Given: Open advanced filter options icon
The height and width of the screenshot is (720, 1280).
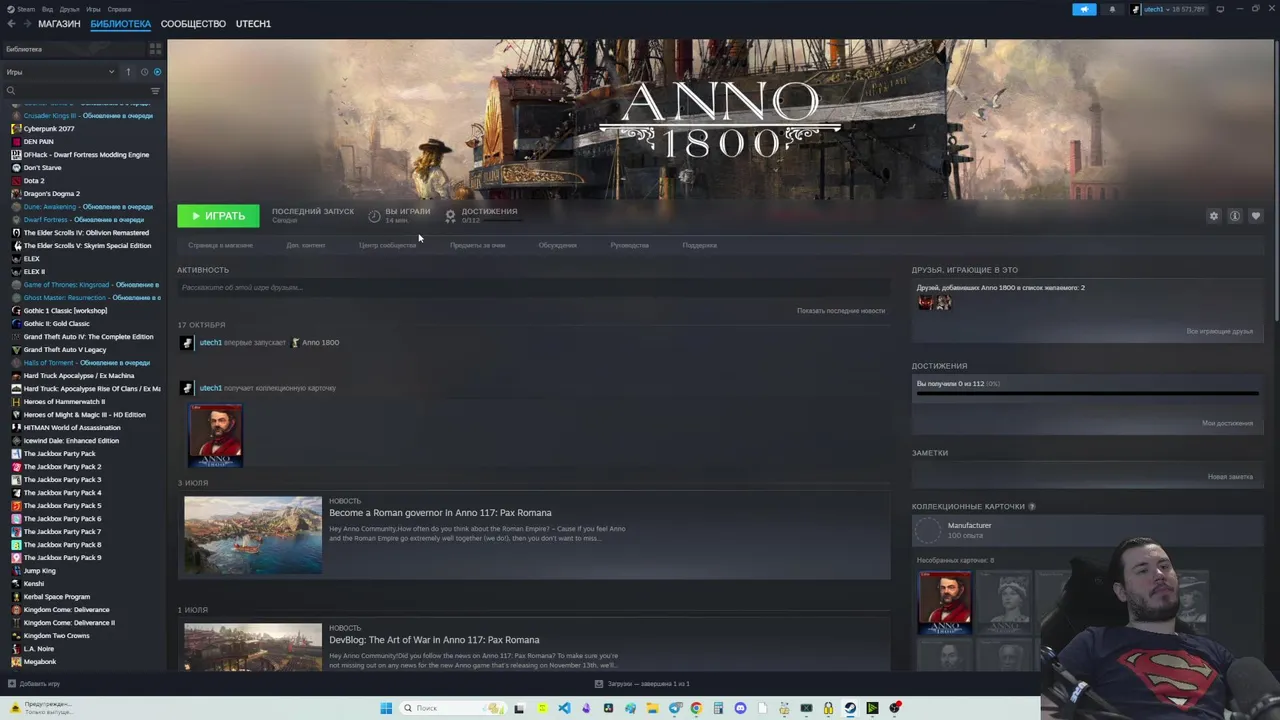Looking at the screenshot, I should [x=155, y=91].
